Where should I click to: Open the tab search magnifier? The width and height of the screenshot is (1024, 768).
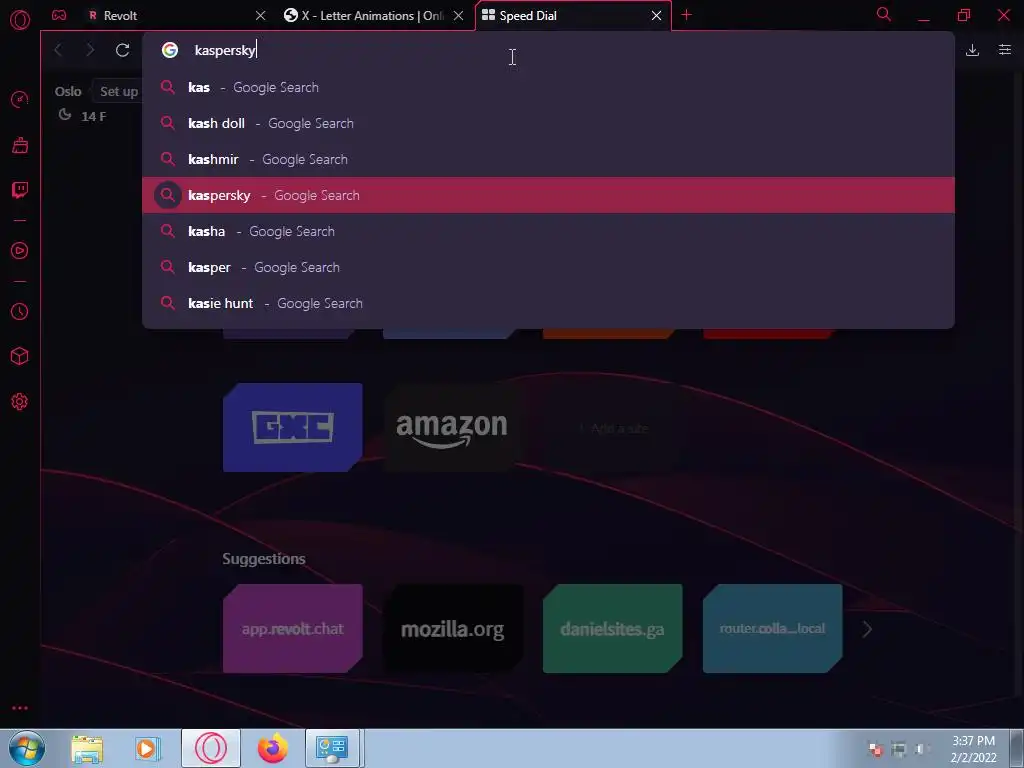[x=884, y=14]
